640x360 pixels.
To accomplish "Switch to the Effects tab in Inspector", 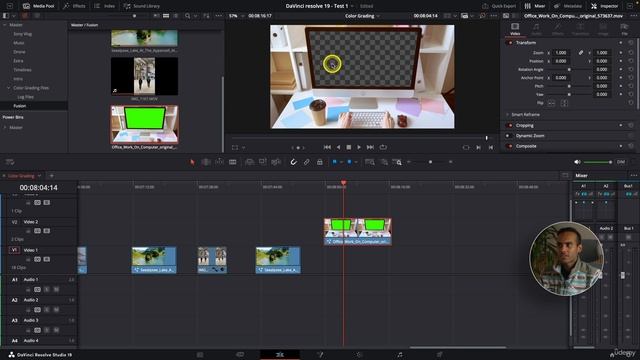I will pos(558,29).
